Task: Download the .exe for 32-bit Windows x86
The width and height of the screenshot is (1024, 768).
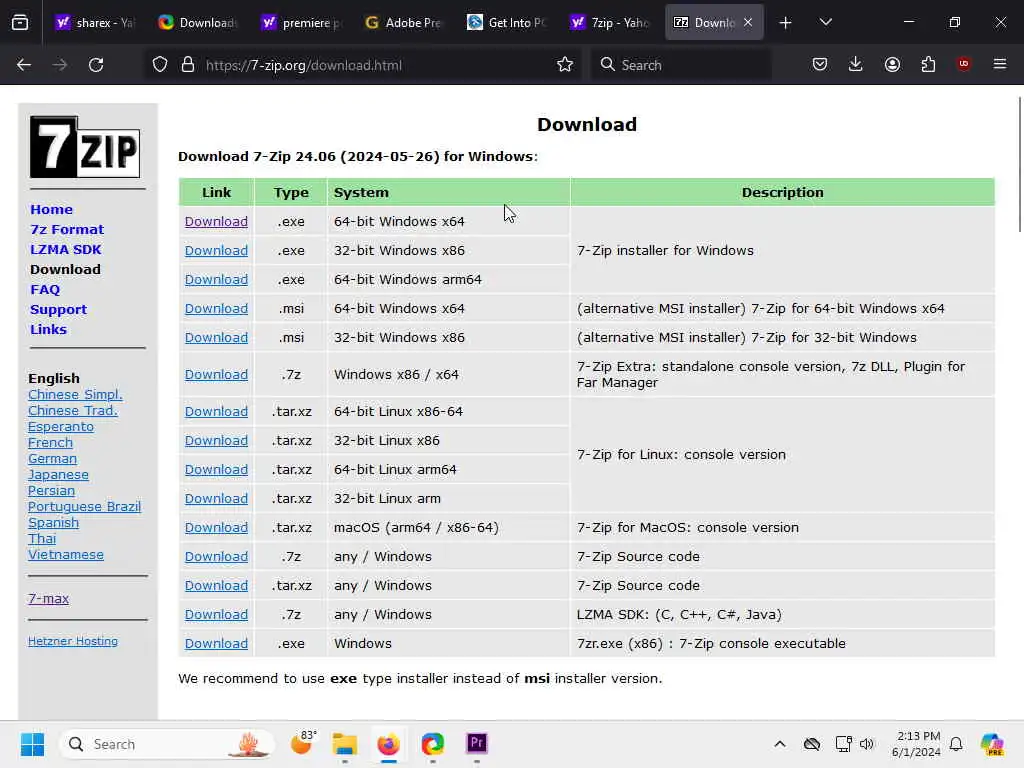Action: point(216,250)
